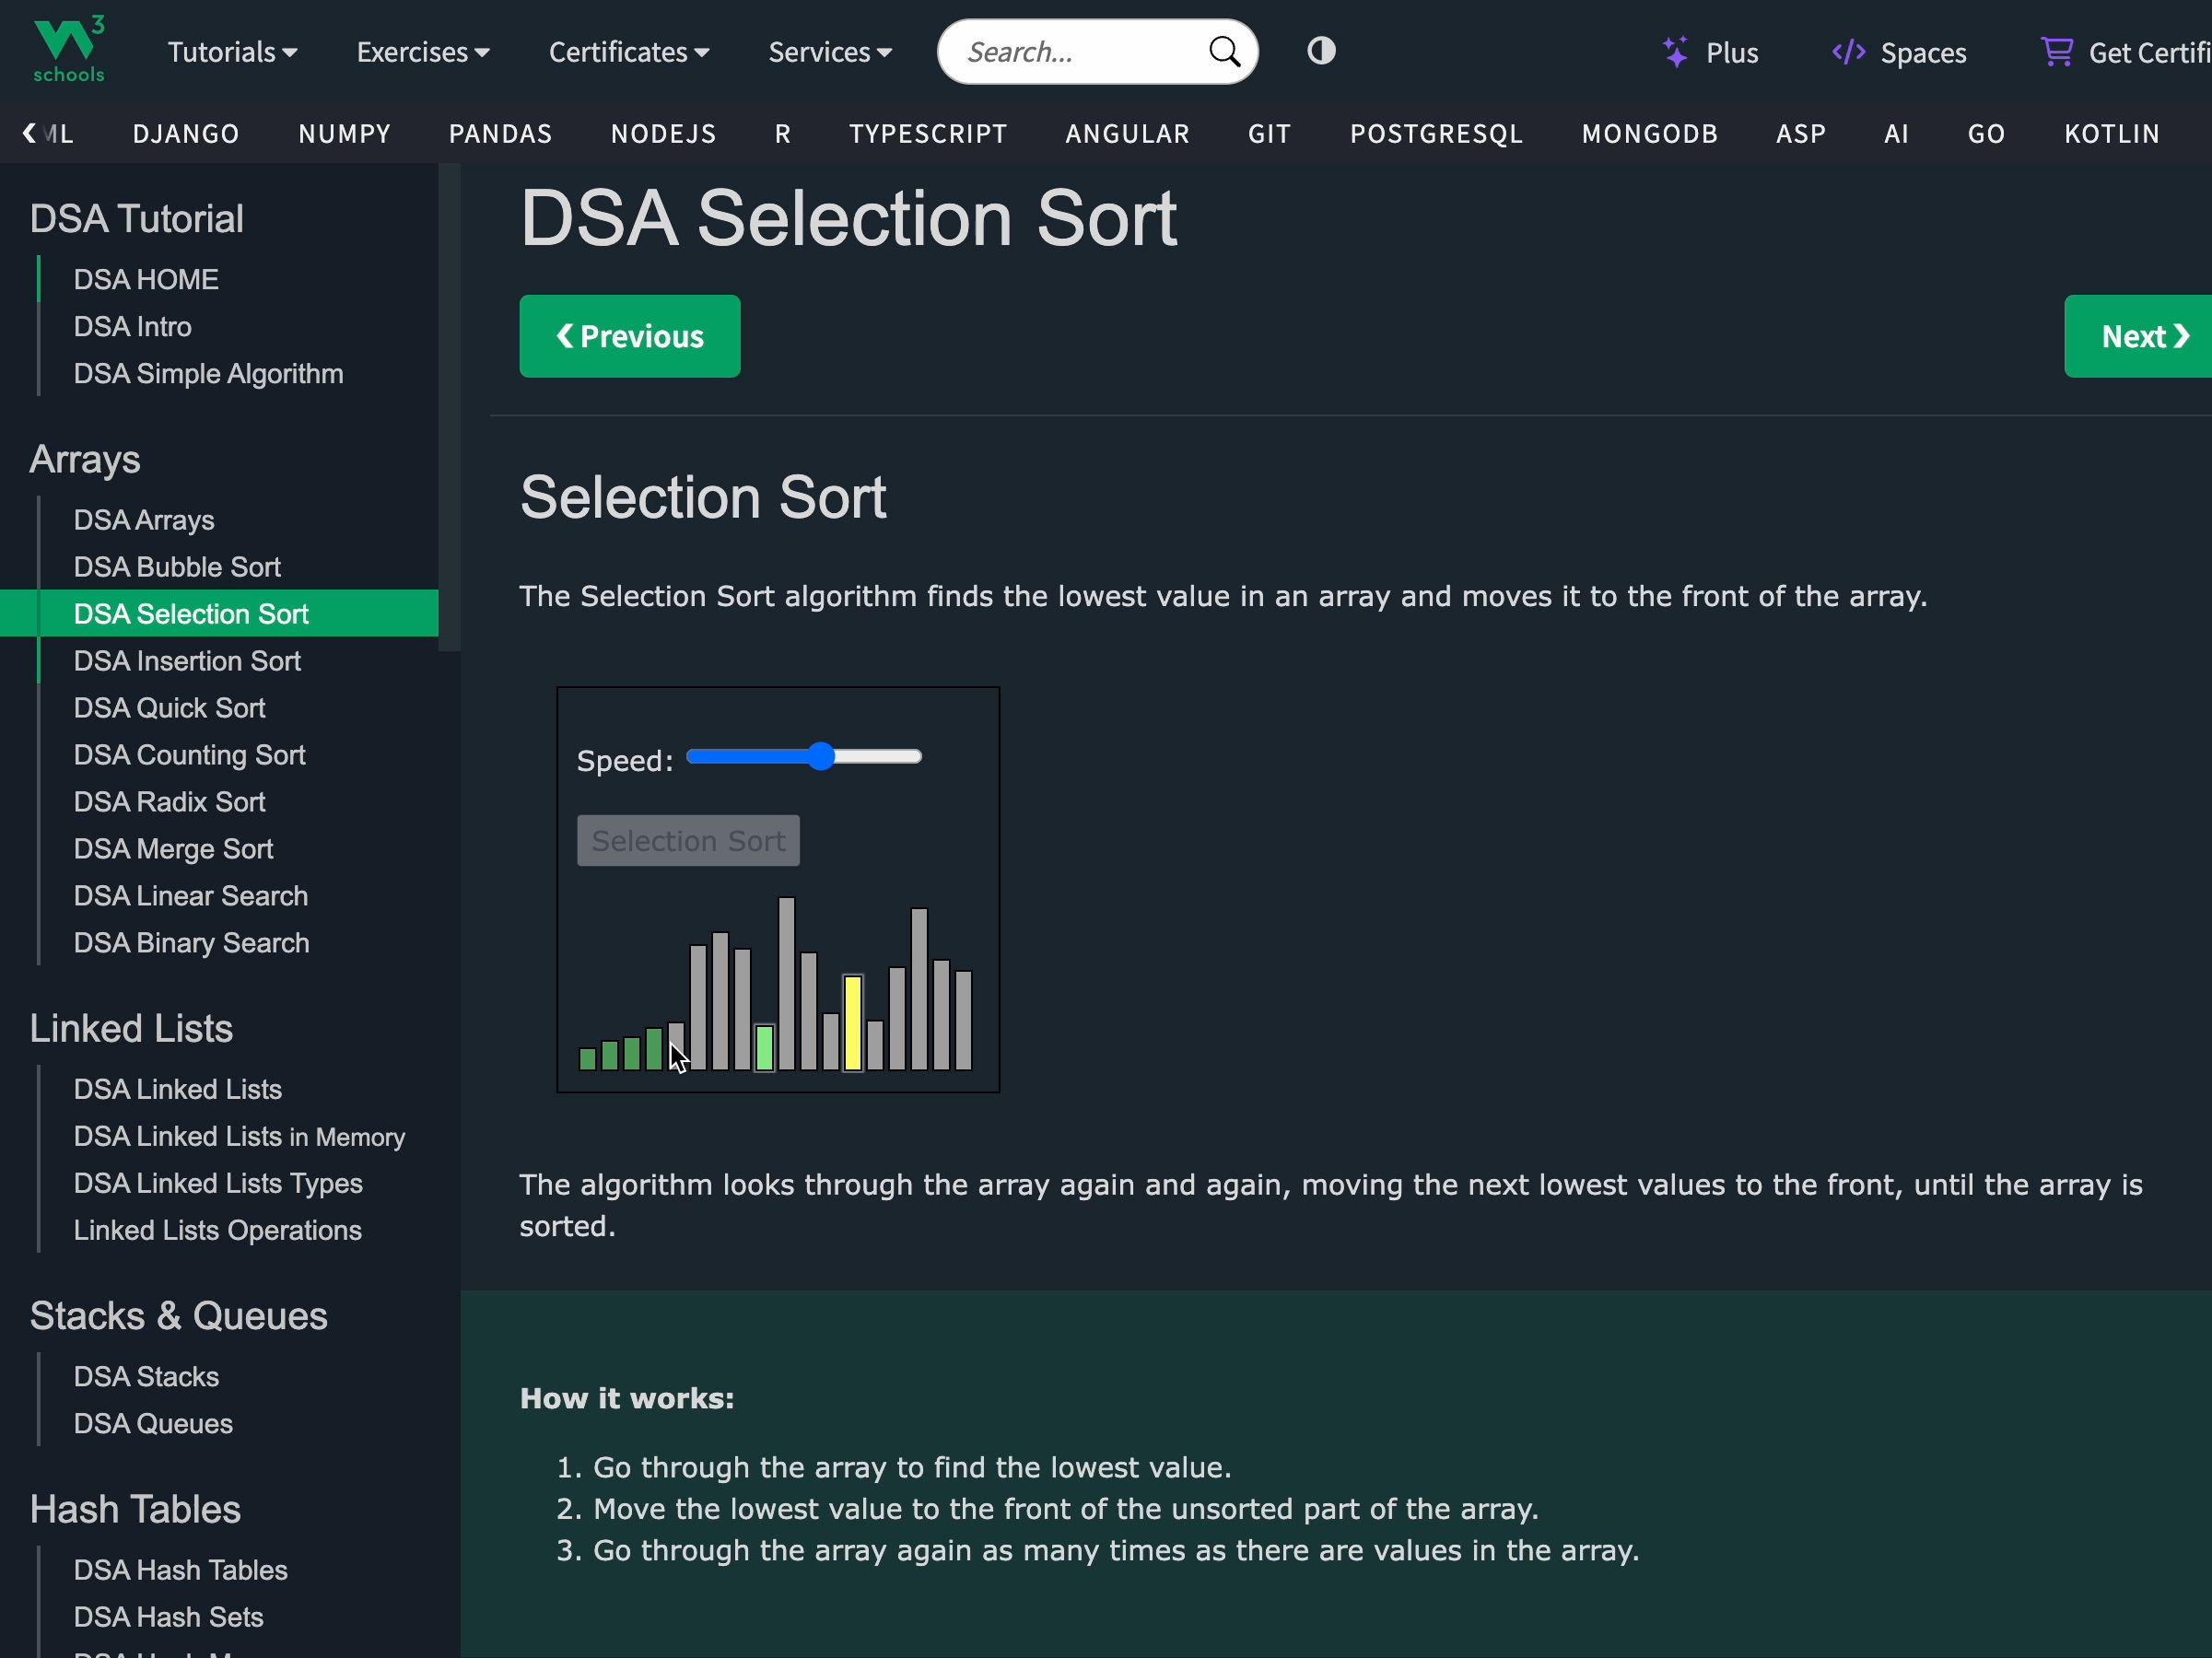This screenshot has height=1658, width=2212.
Task: Click the Selection Sort run button
Action: [x=688, y=841]
